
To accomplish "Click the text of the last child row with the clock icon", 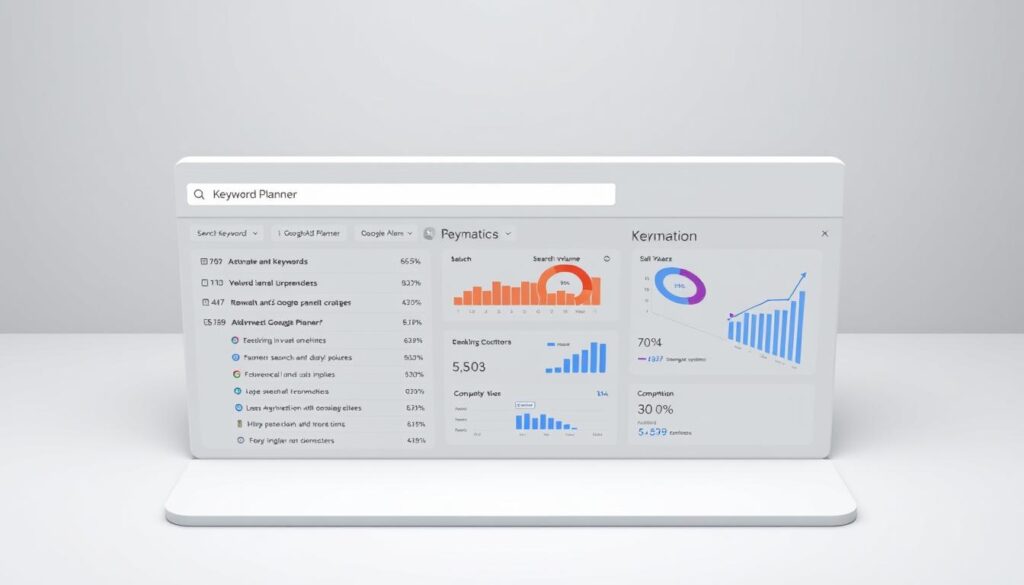I will pyautogui.click(x=291, y=440).
